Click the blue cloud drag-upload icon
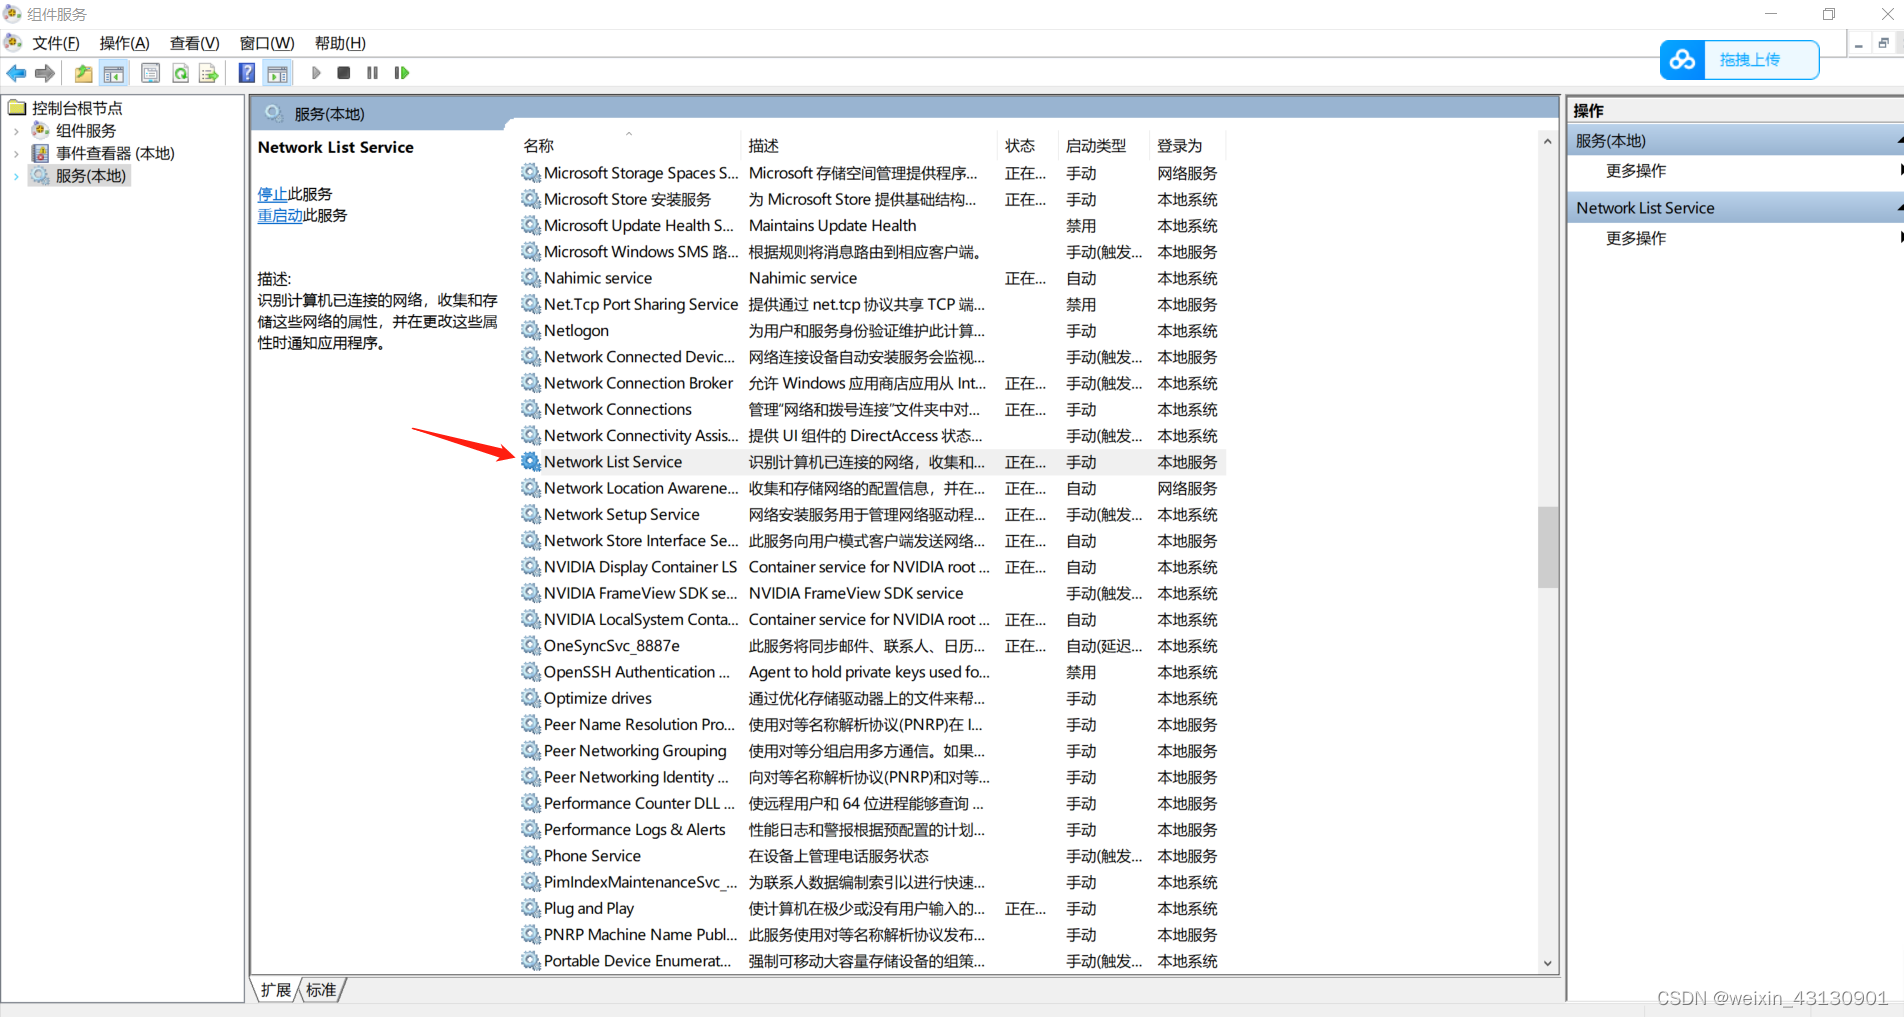1904x1017 pixels. [1682, 60]
